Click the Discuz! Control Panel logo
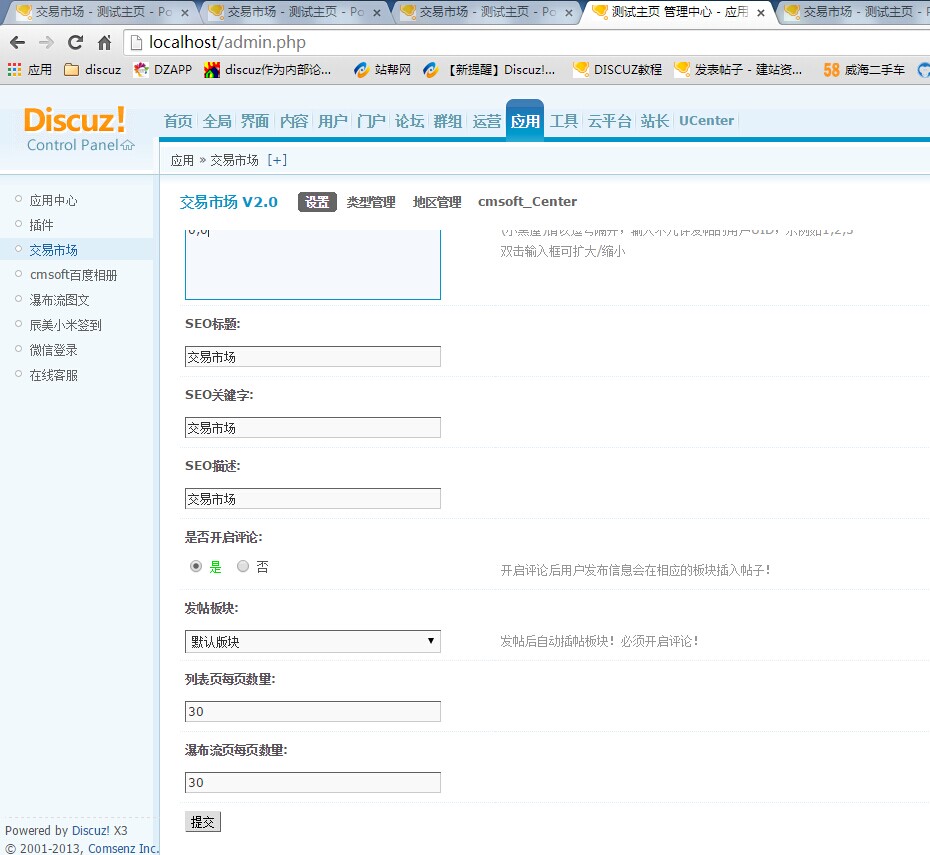The width and height of the screenshot is (930, 855). pos(77,129)
